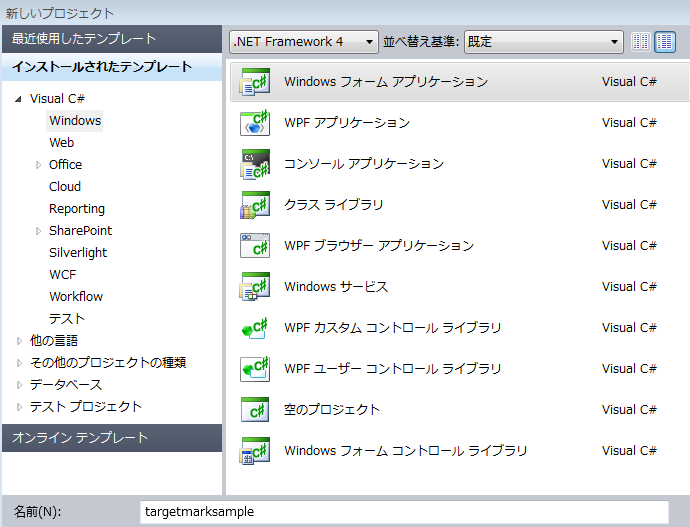
Task: Select Windows under Visual C#
Action: click(75, 121)
